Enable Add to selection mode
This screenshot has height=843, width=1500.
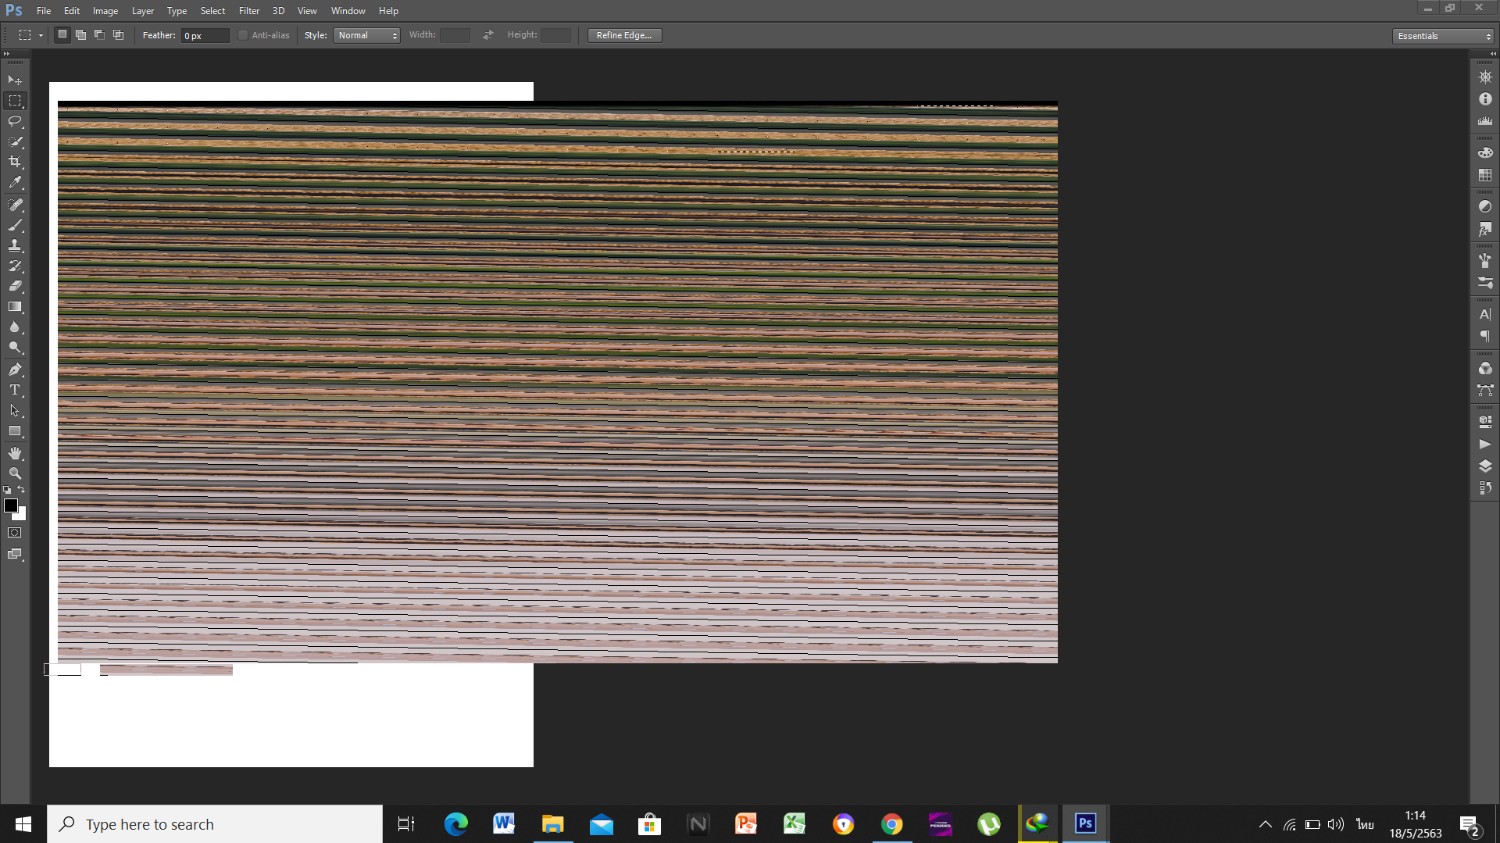point(81,35)
